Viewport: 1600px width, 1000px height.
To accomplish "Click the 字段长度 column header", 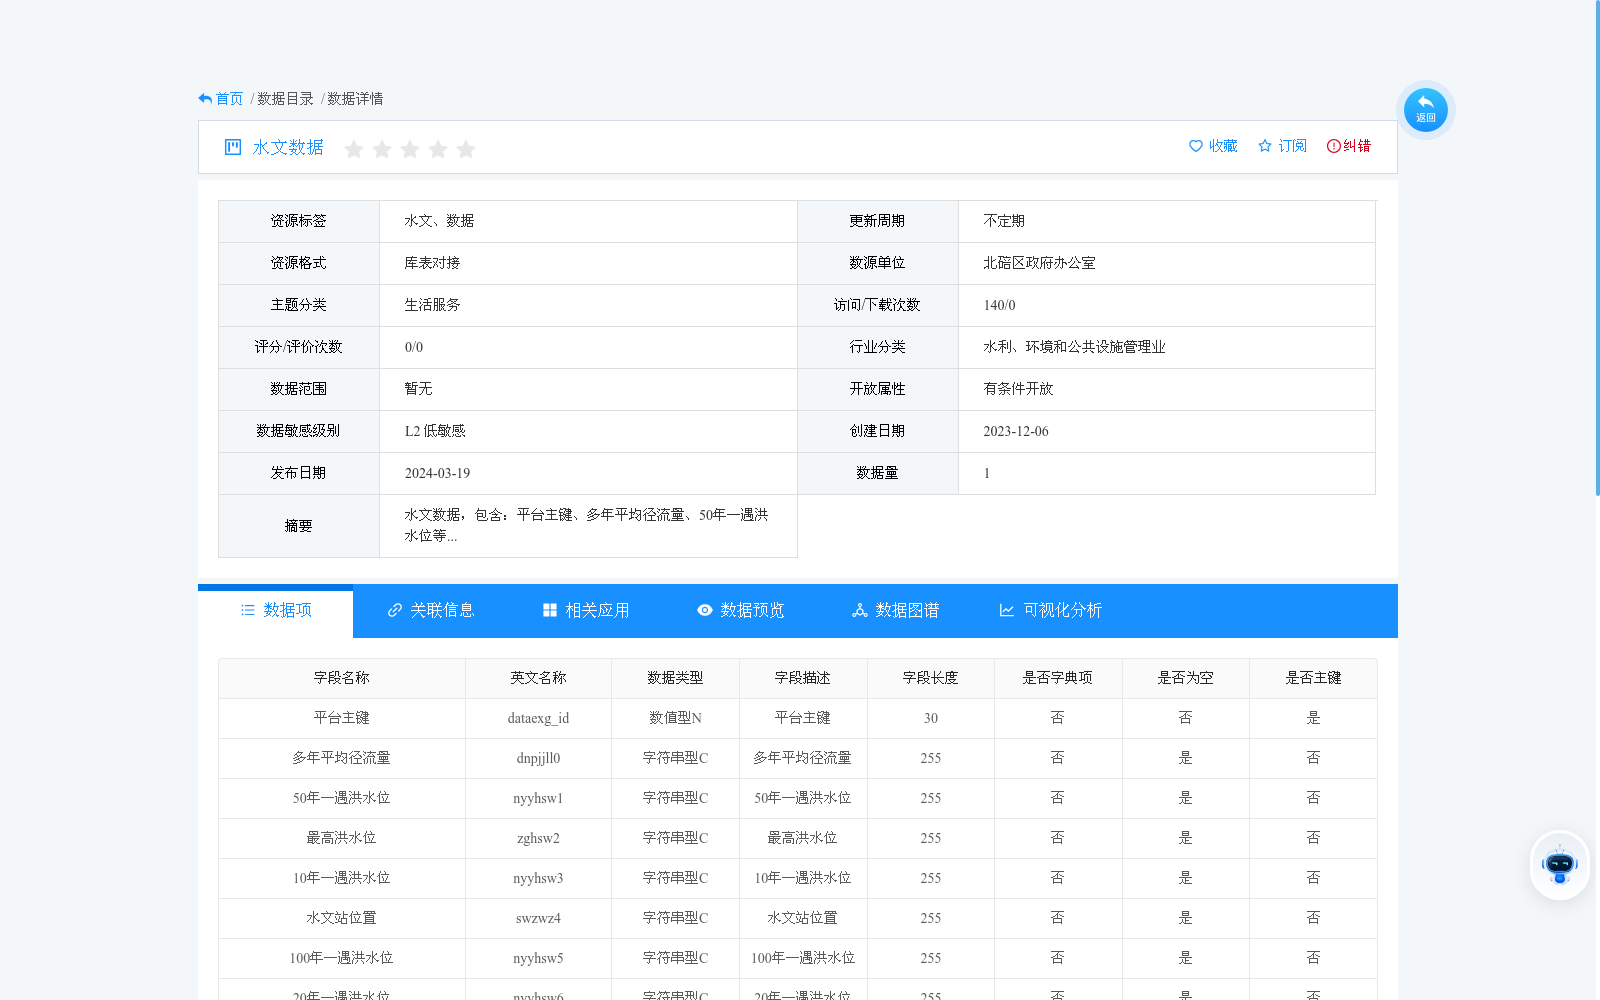I will point(931,678).
